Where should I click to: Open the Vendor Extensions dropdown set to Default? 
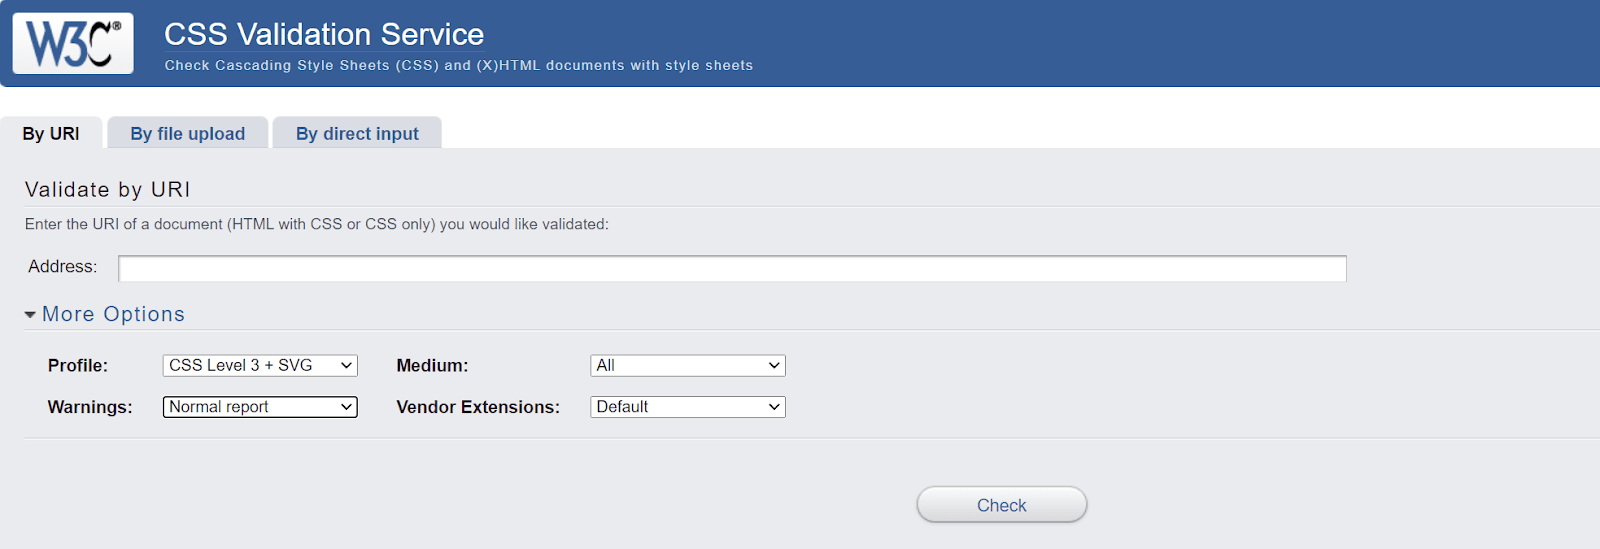(x=687, y=407)
